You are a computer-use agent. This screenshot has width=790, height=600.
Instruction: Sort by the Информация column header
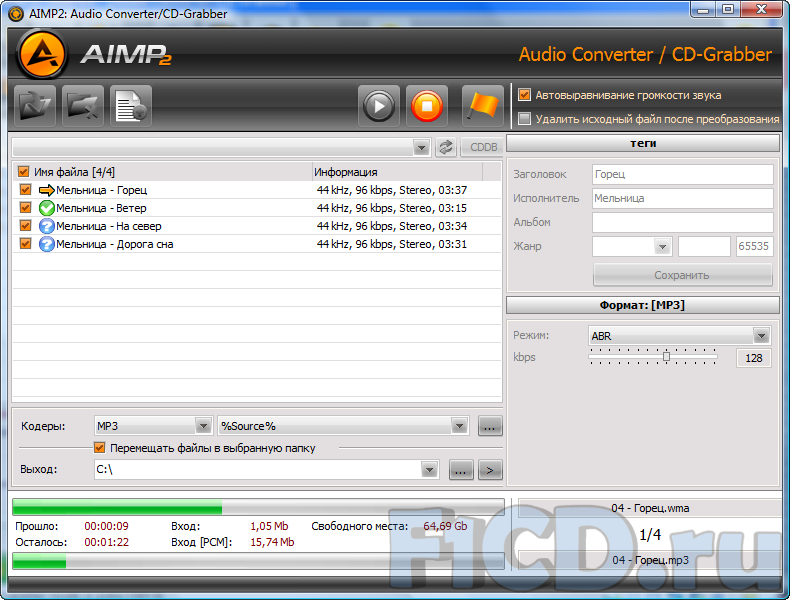pyautogui.click(x=397, y=172)
